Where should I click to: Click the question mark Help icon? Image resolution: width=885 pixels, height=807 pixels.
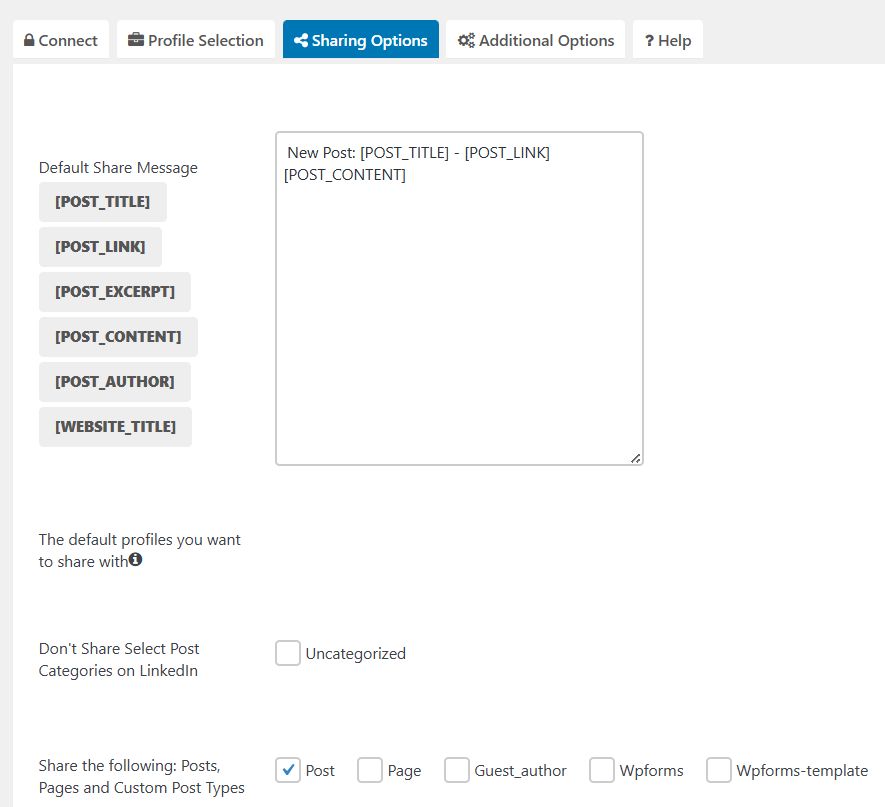(x=649, y=41)
